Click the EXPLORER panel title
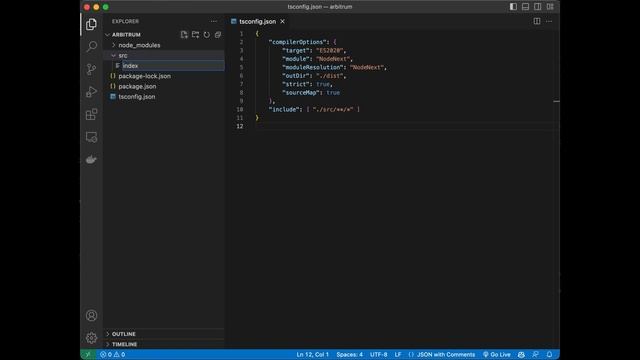Screen dimensions: 640x360 (x=125, y=21)
